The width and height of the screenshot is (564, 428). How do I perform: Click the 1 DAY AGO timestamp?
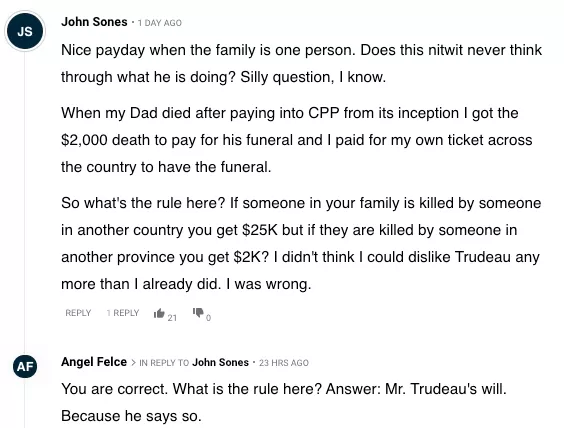[x=160, y=23]
